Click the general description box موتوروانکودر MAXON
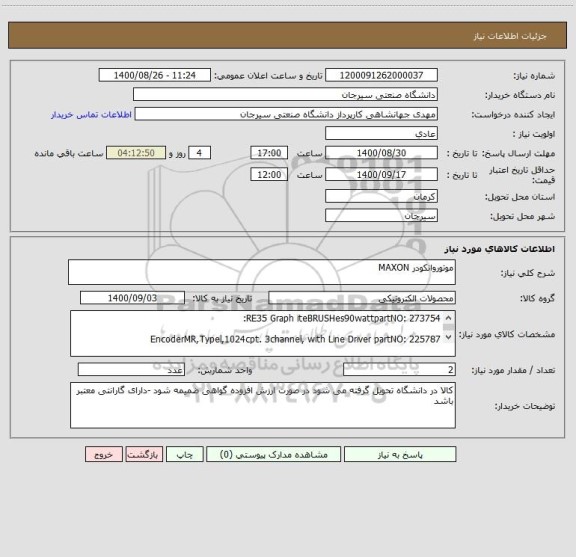This screenshot has height=557, width=576. click(262, 272)
